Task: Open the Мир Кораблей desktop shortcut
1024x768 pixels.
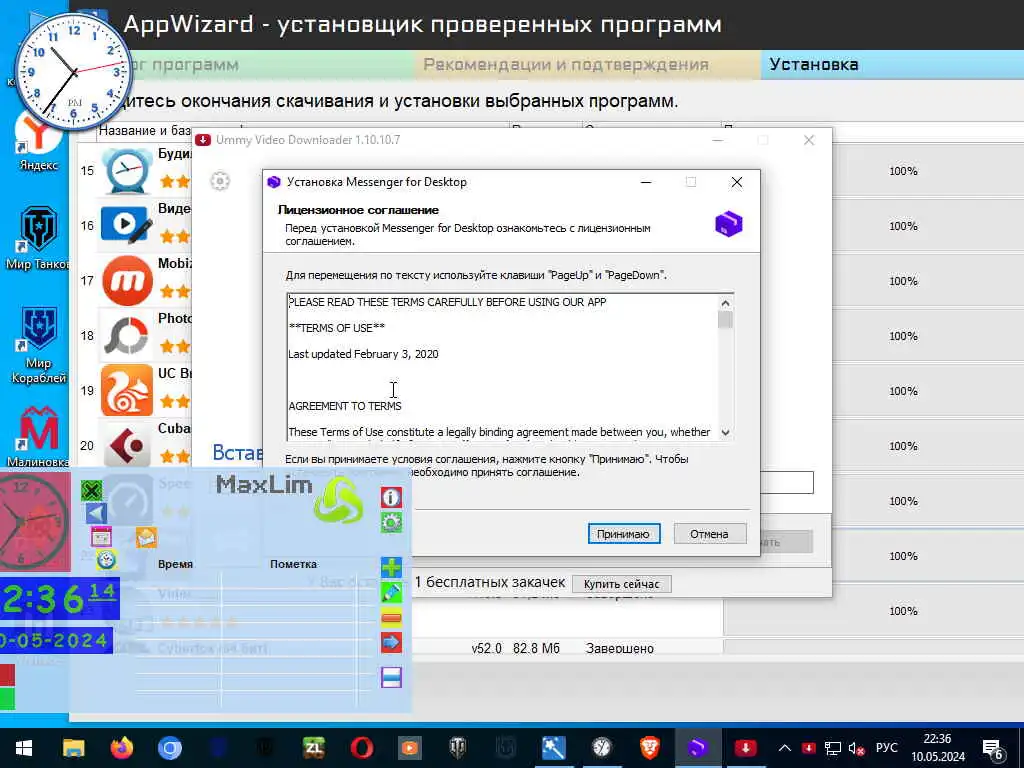Action: (39, 346)
